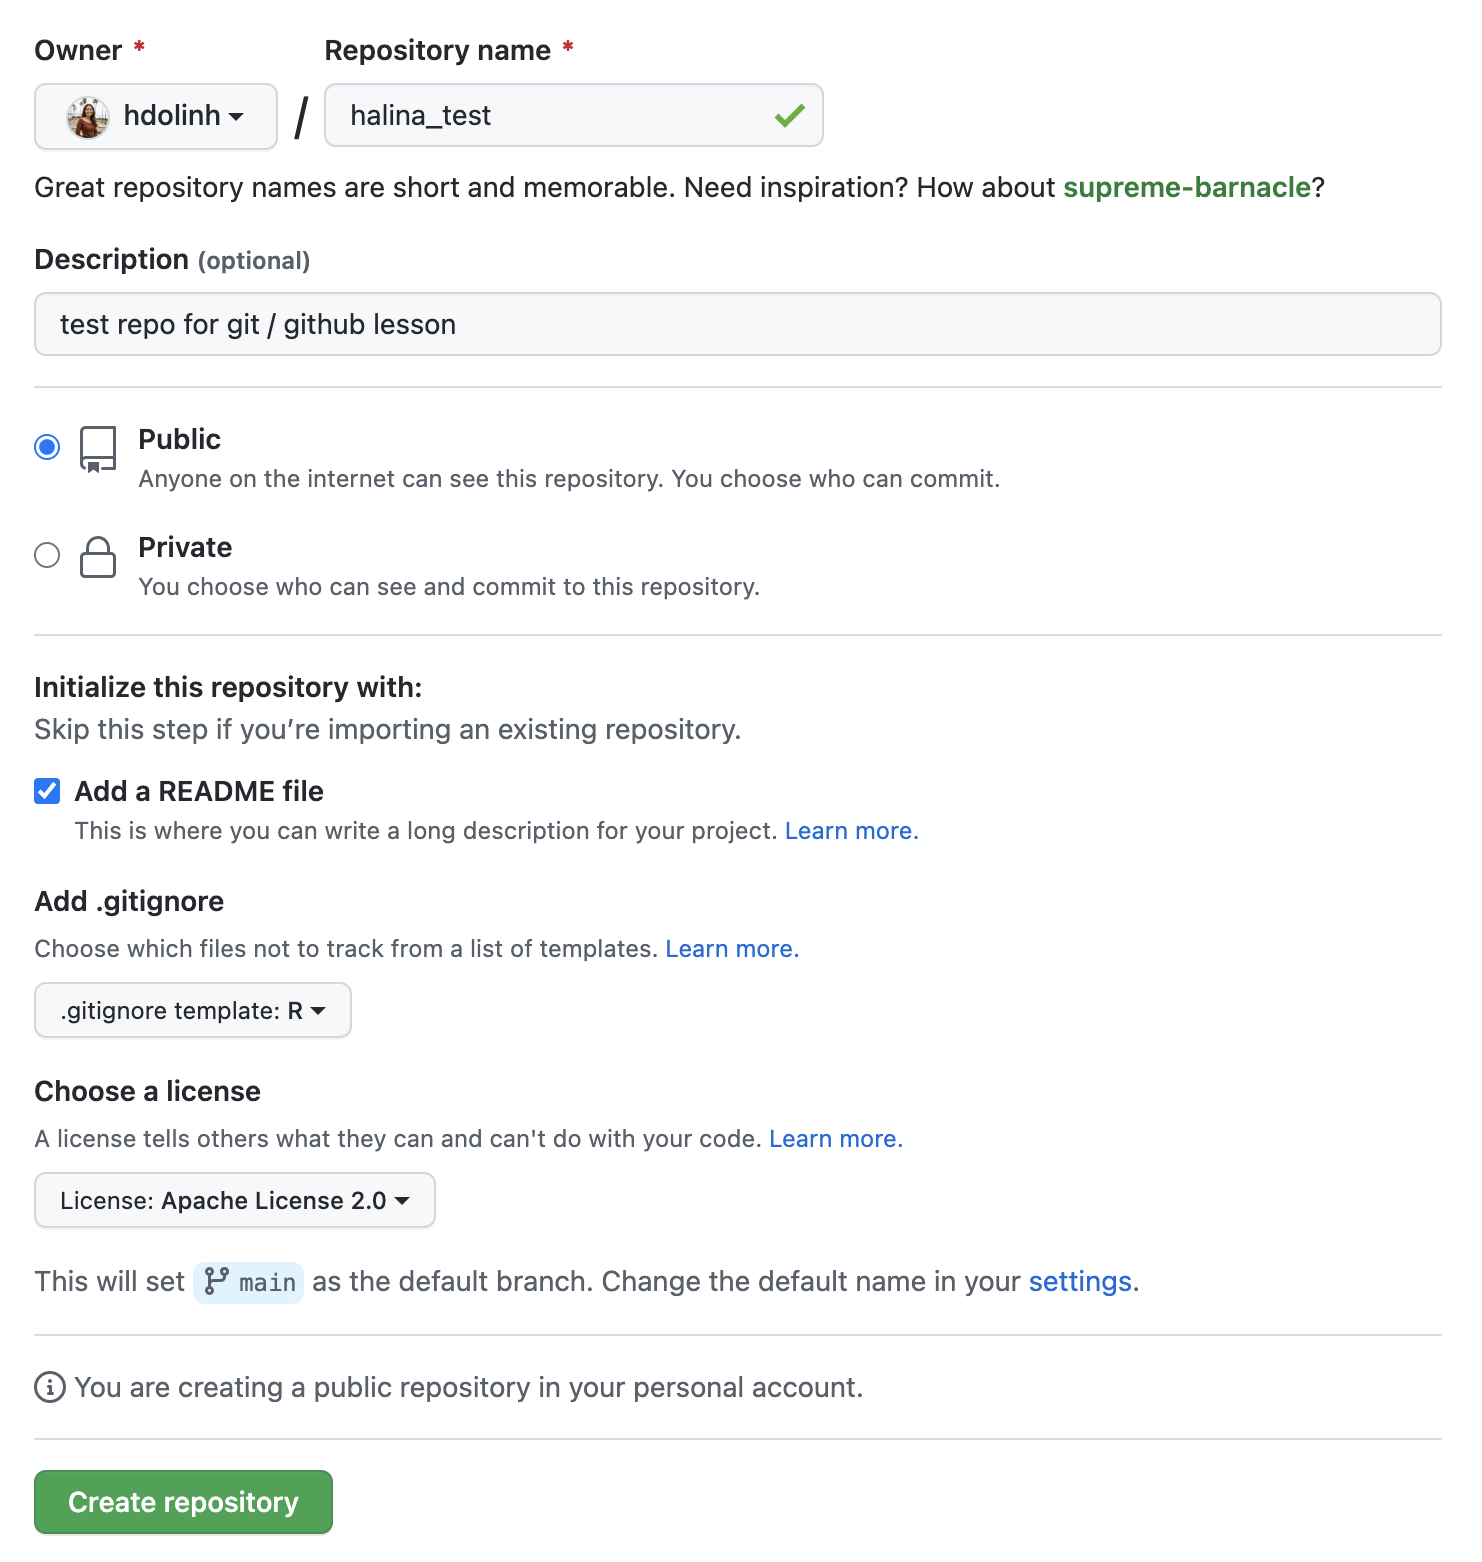Open Learn more link for README
This screenshot has width=1482, height=1562.
(x=851, y=831)
